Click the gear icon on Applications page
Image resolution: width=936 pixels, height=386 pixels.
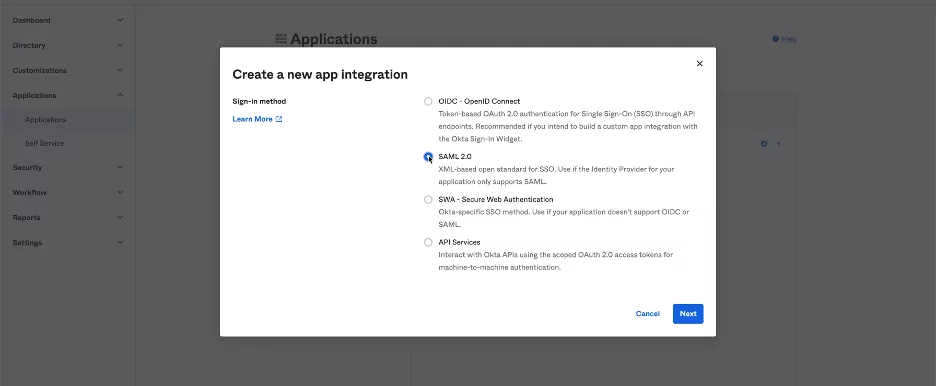pyautogui.click(x=763, y=144)
